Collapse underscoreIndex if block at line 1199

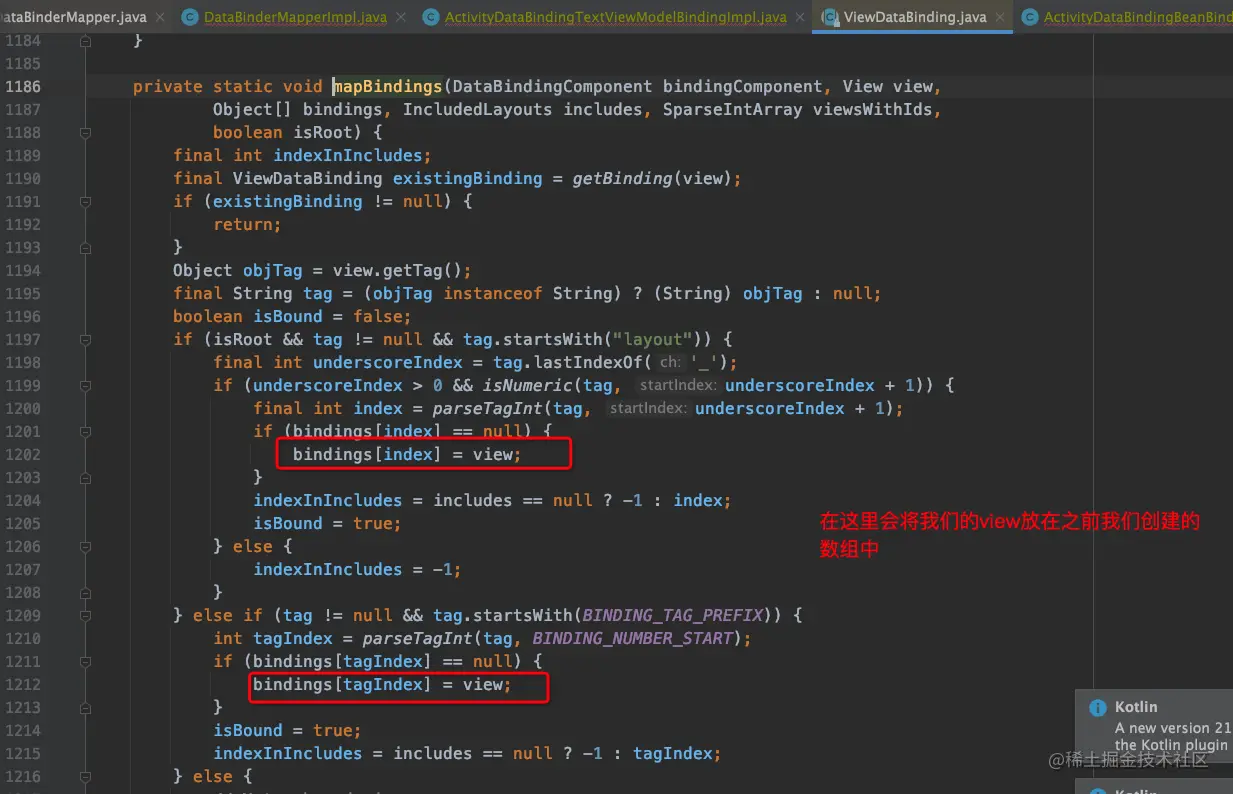pyautogui.click(x=85, y=385)
